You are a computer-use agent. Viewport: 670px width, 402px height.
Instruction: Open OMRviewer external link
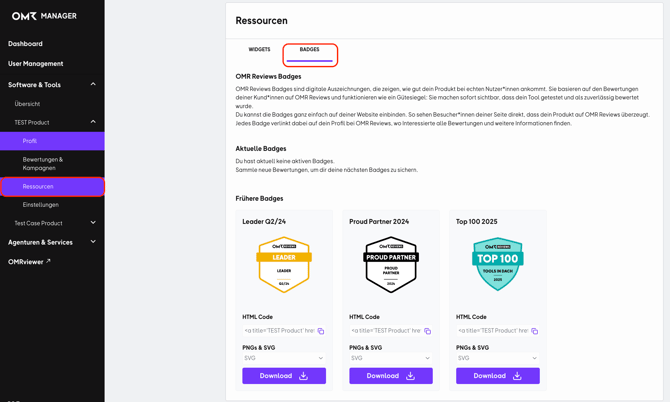tap(29, 262)
